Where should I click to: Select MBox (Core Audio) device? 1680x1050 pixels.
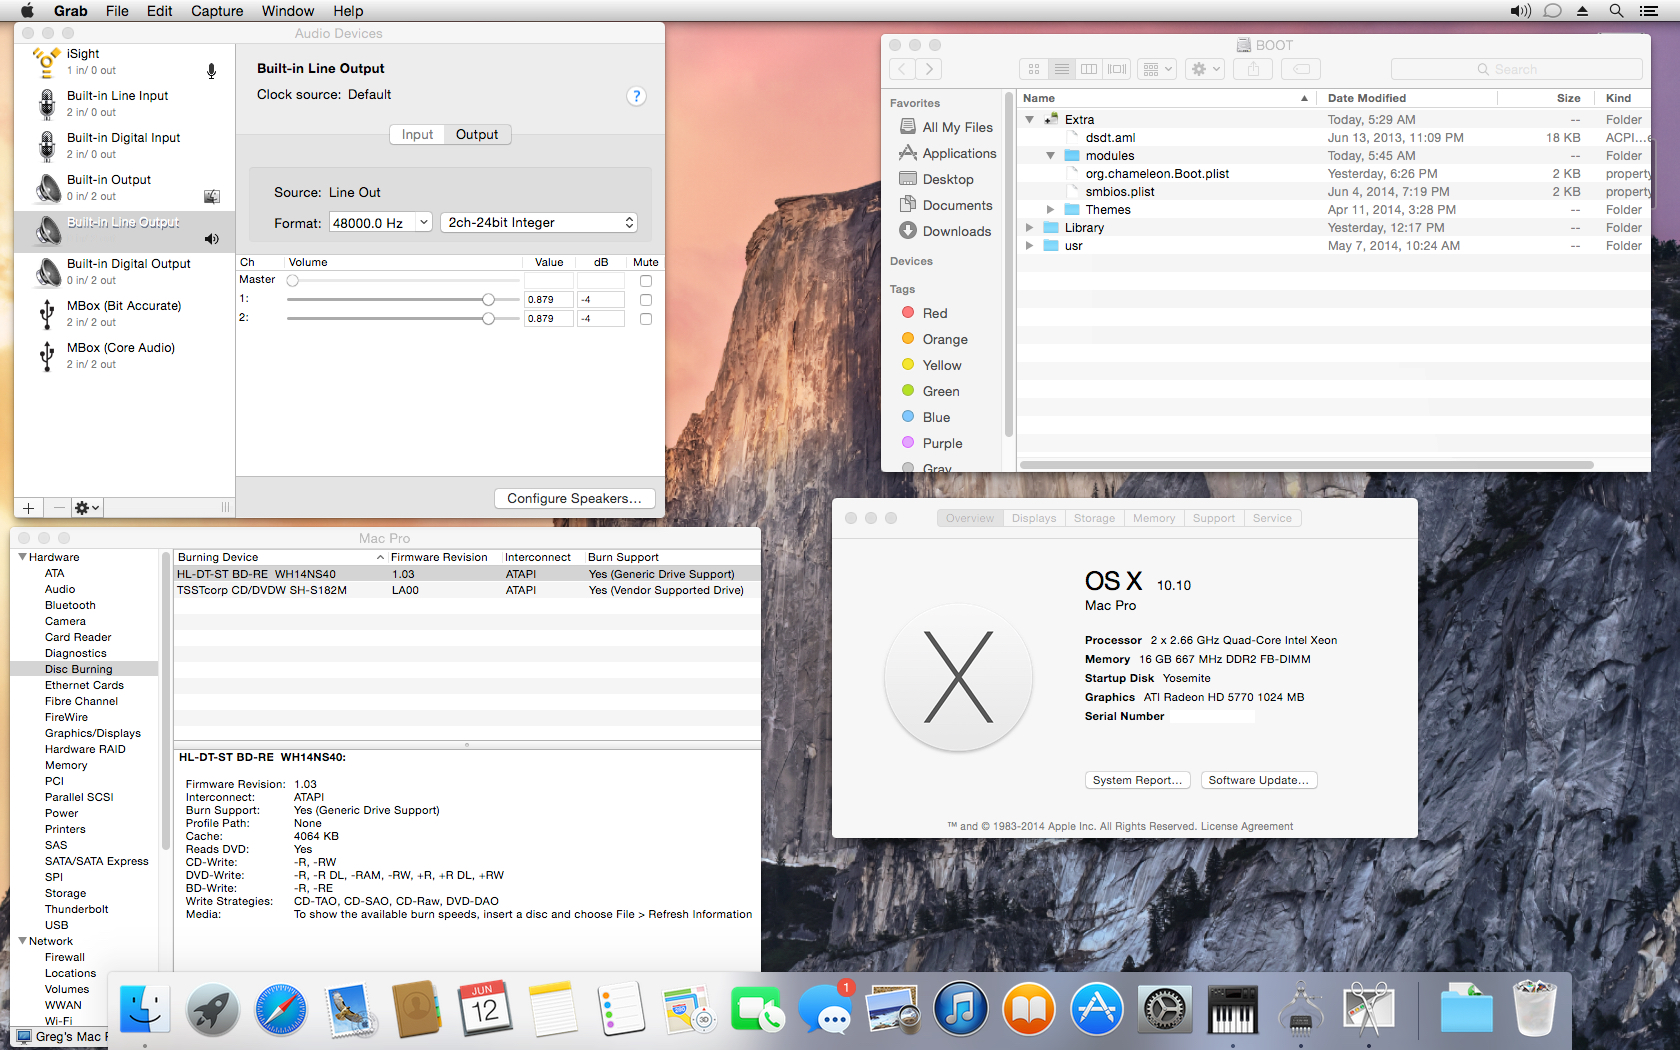(x=124, y=355)
